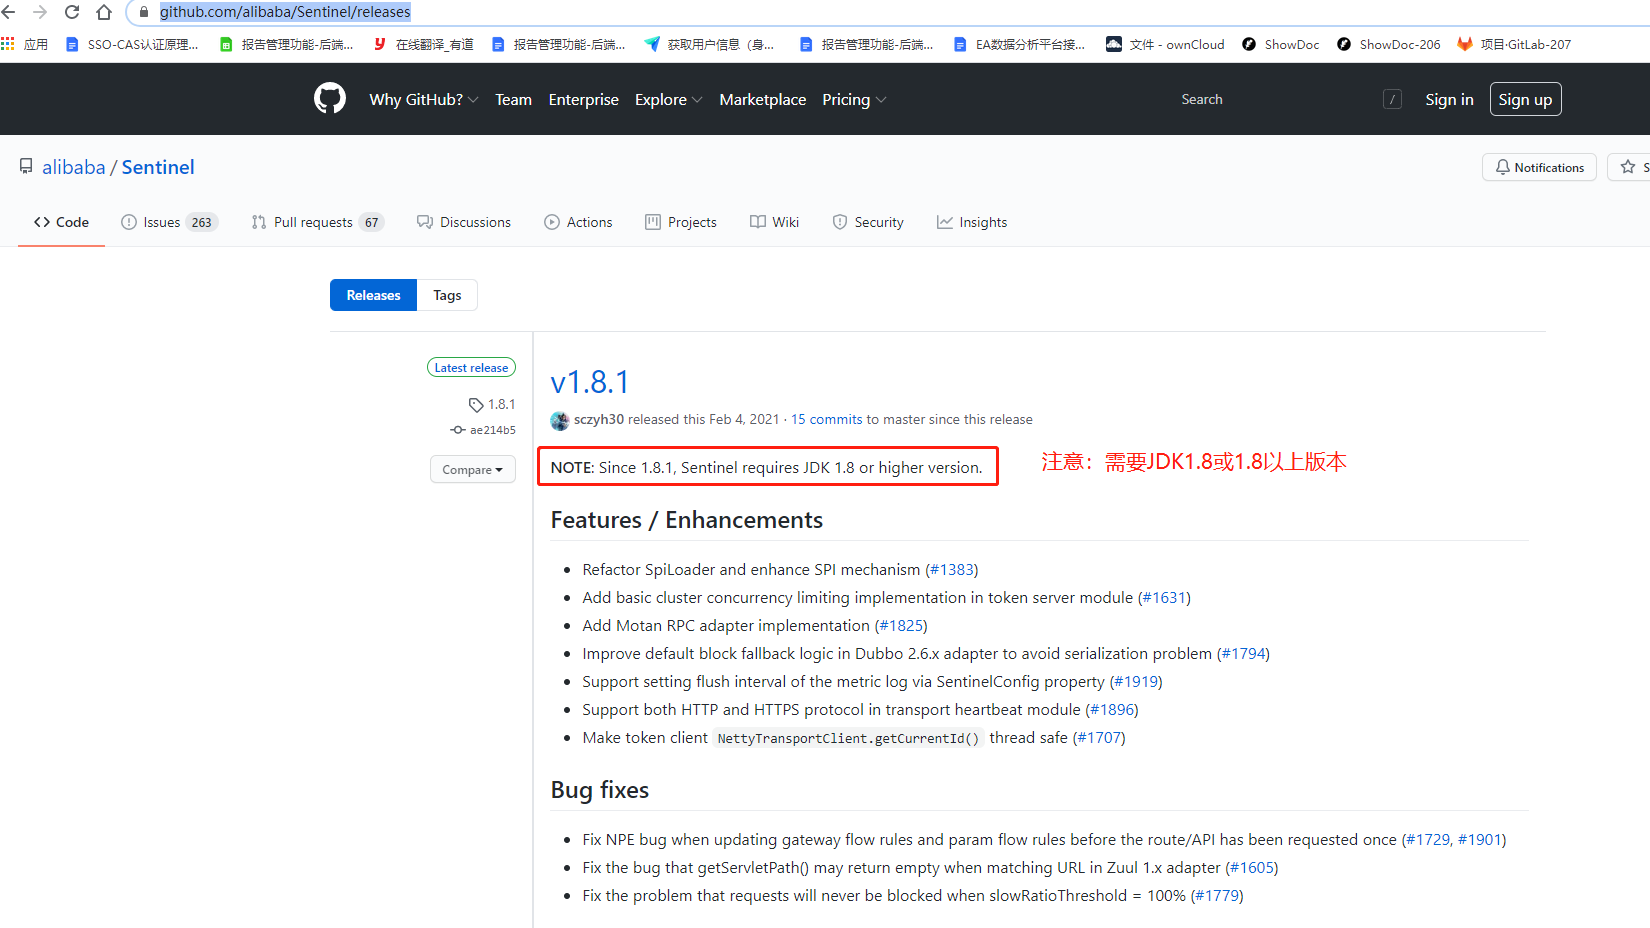Open issue #1605 link
The width and height of the screenshot is (1650, 928).
[1252, 867]
